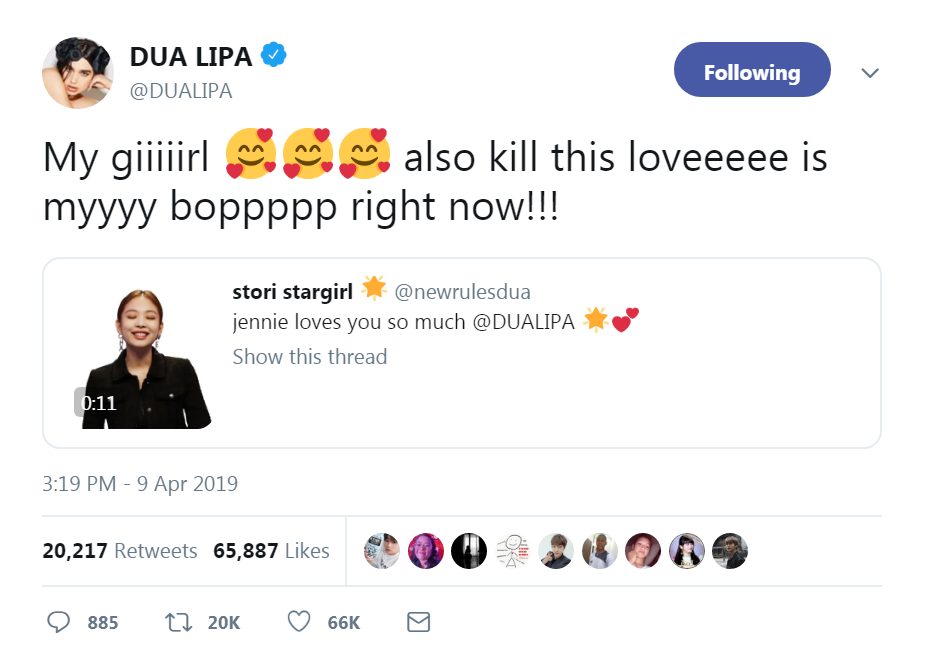View the 20,217 Retweets list
This screenshot has width=935, height=657.
click(120, 550)
